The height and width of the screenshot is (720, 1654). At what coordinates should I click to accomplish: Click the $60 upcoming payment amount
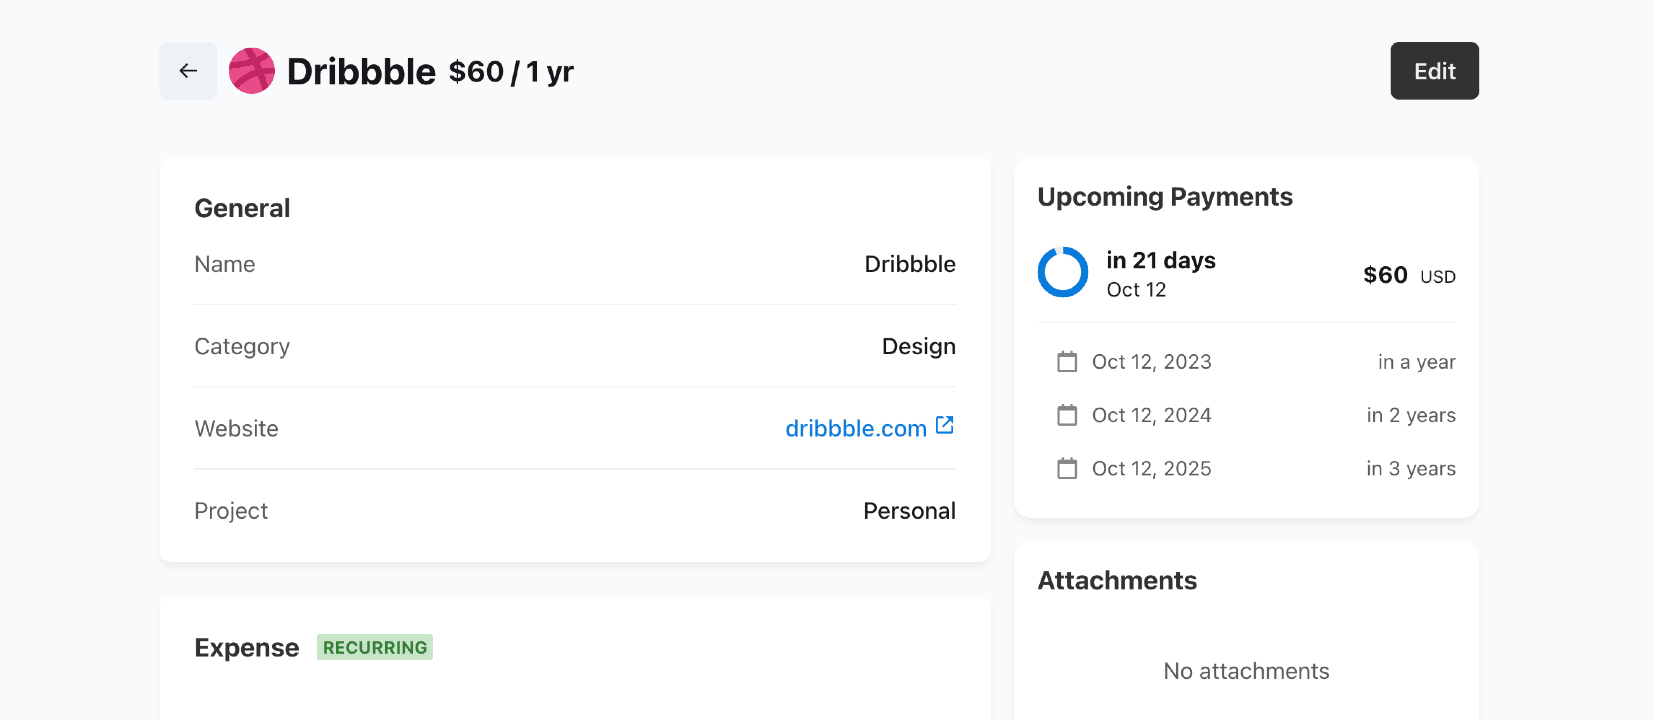click(x=1385, y=275)
